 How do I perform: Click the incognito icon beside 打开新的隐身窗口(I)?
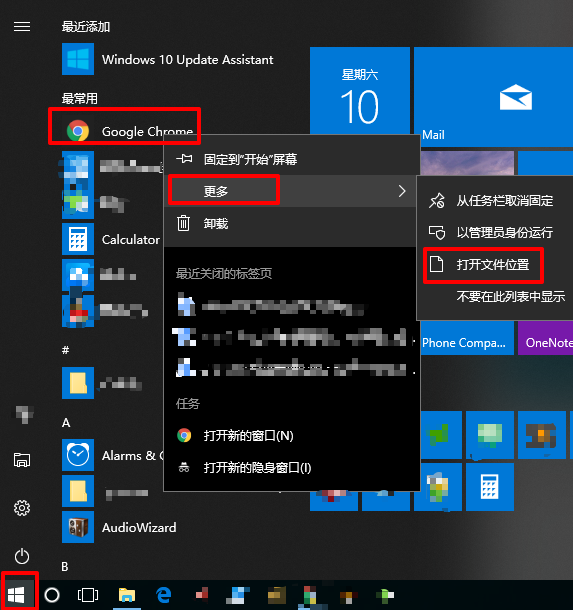(184, 467)
